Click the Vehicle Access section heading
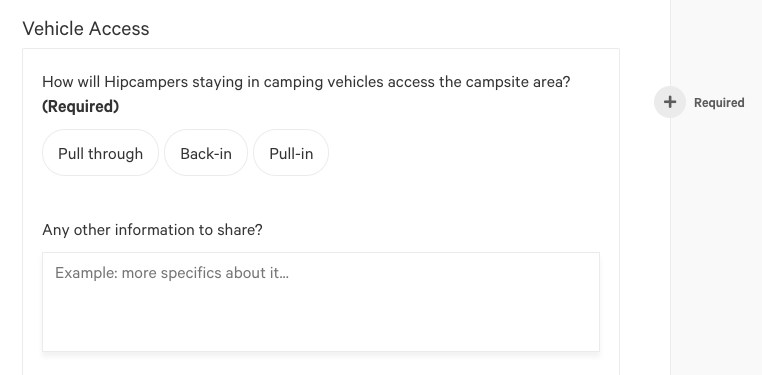 (86, 28)
